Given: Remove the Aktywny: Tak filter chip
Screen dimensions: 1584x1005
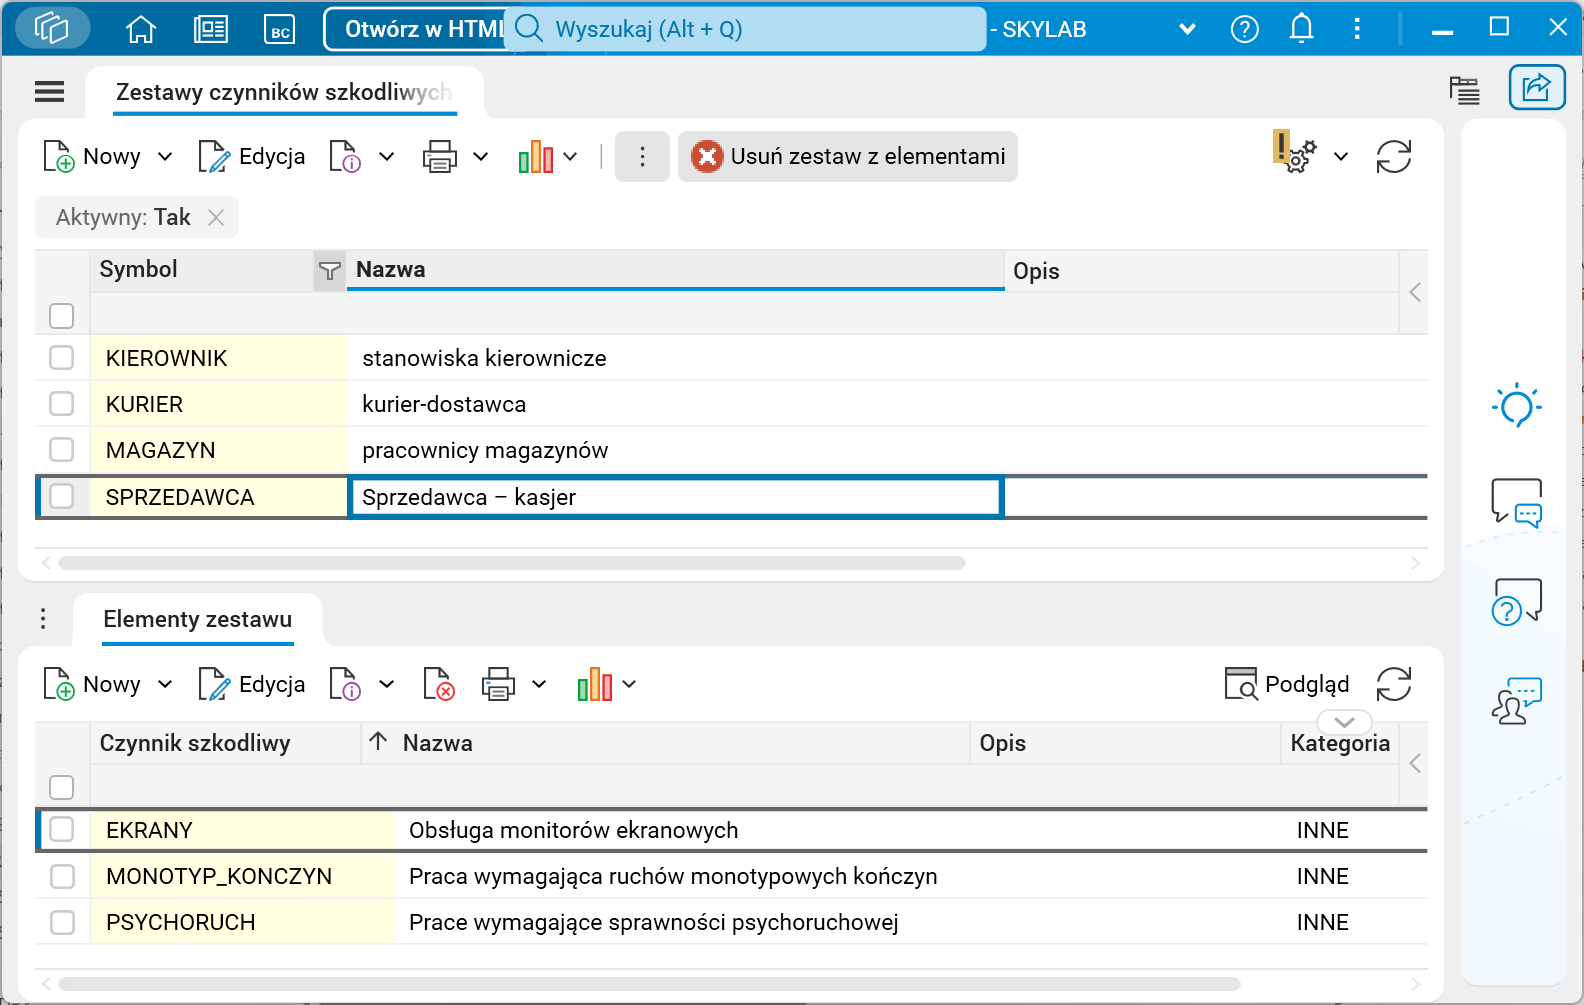Looking at the screenshot, I should (x=216, y=217).
